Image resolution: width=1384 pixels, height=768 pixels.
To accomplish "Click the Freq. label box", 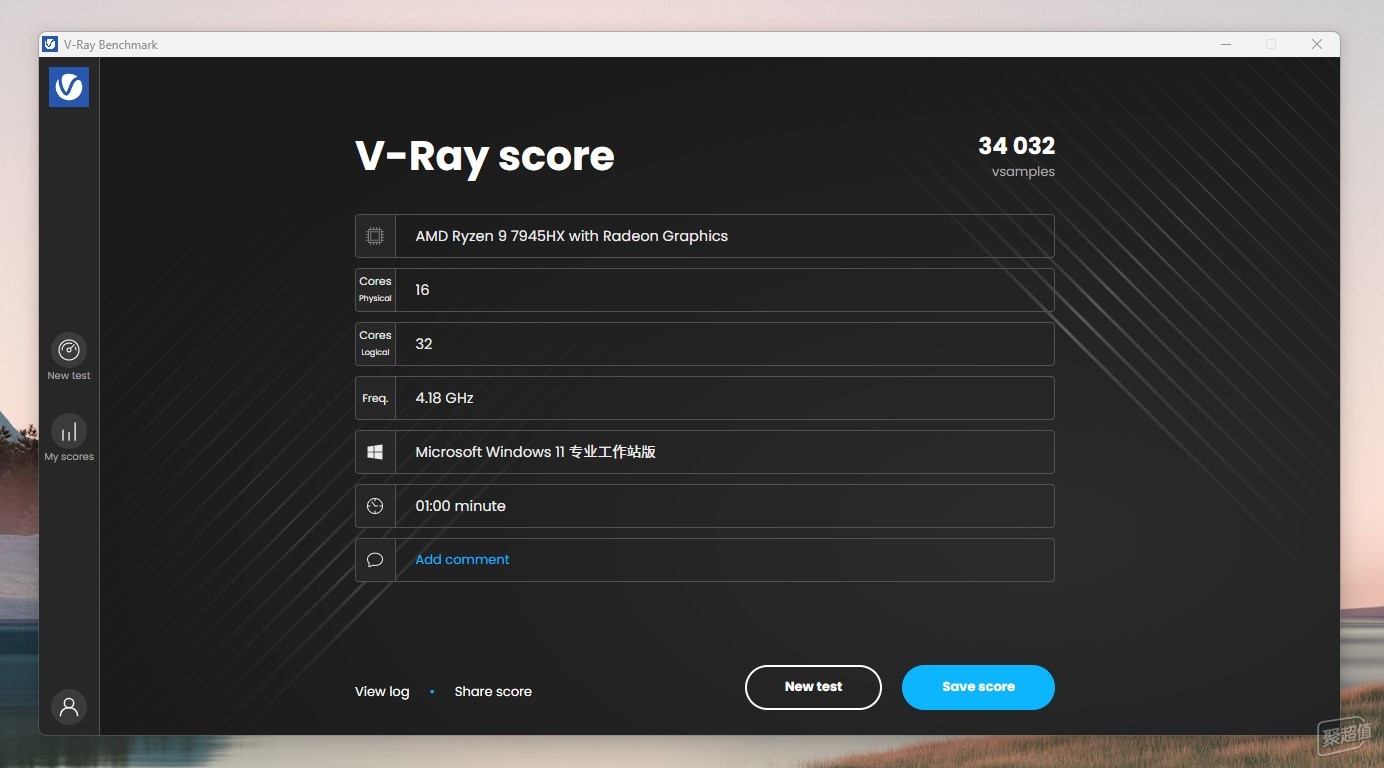I will point(375,398).
